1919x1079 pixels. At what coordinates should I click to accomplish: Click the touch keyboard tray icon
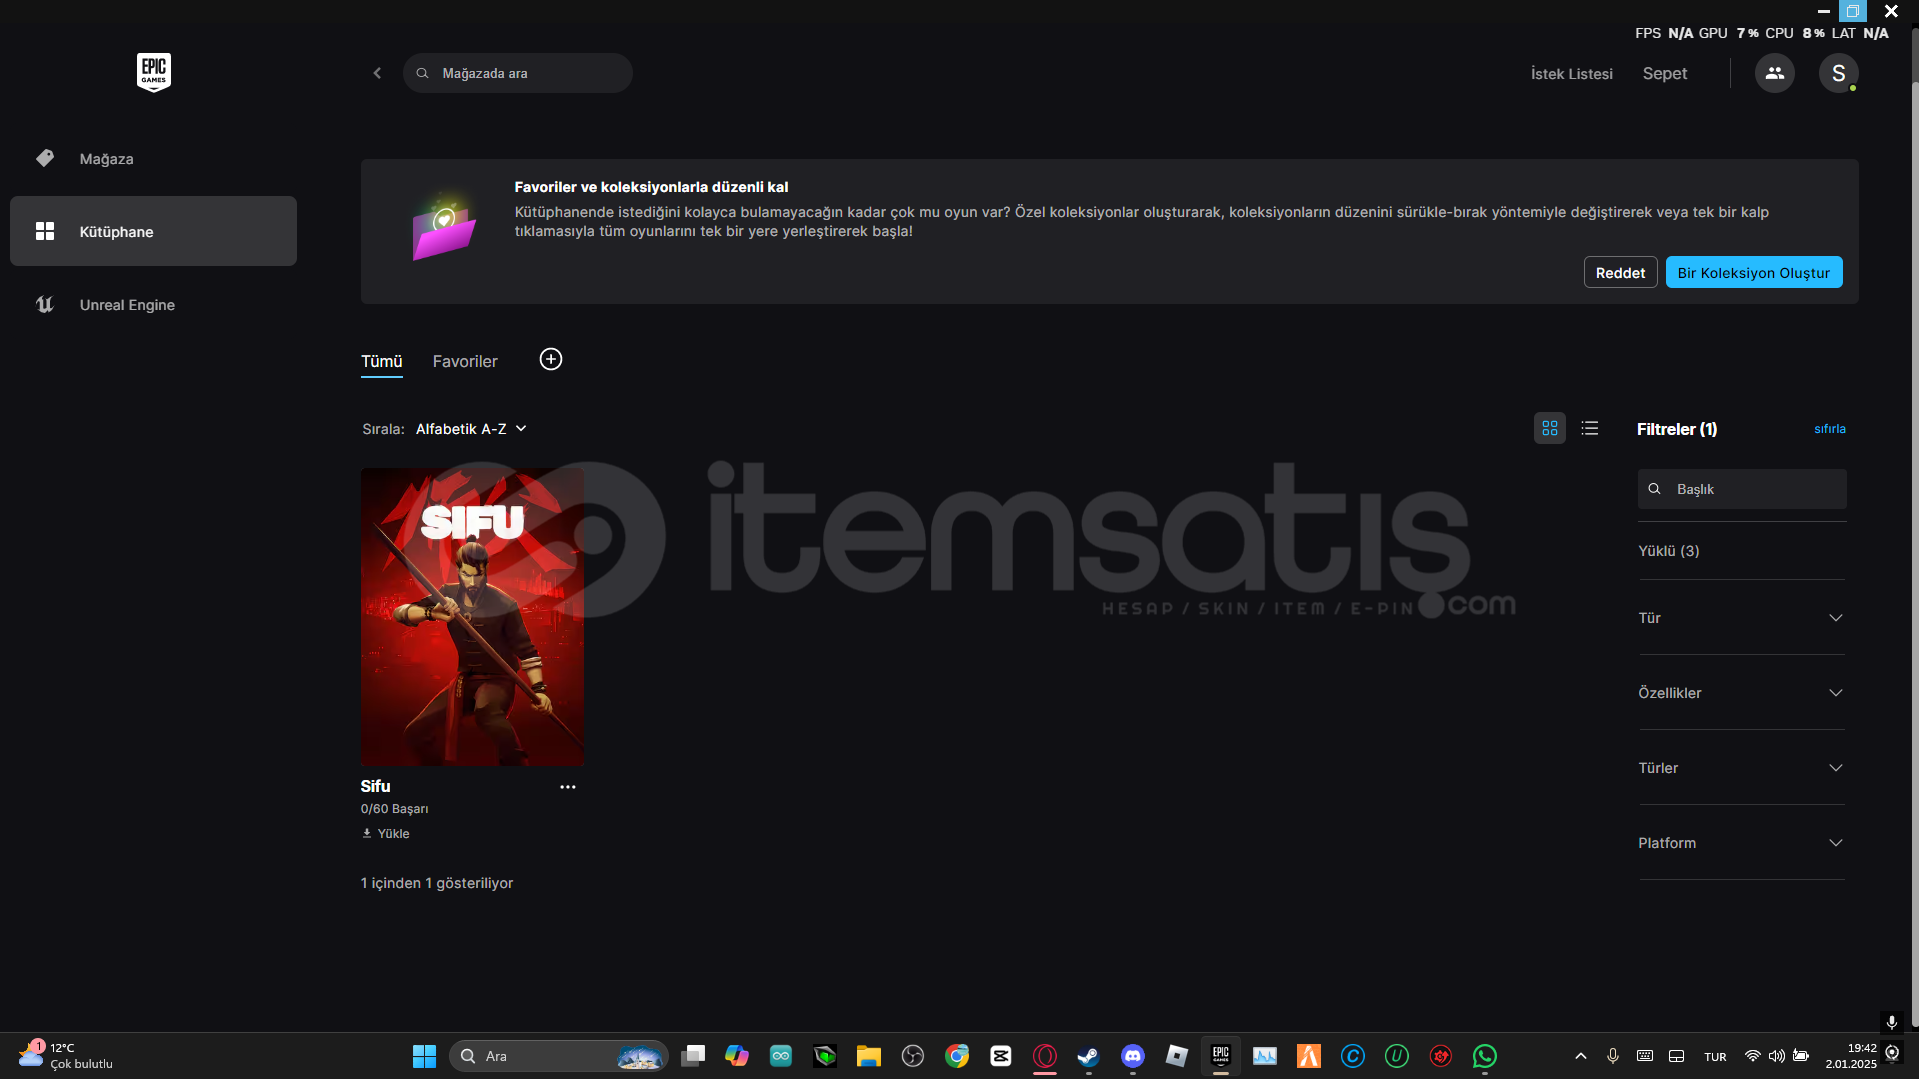pos(1644,1056)
